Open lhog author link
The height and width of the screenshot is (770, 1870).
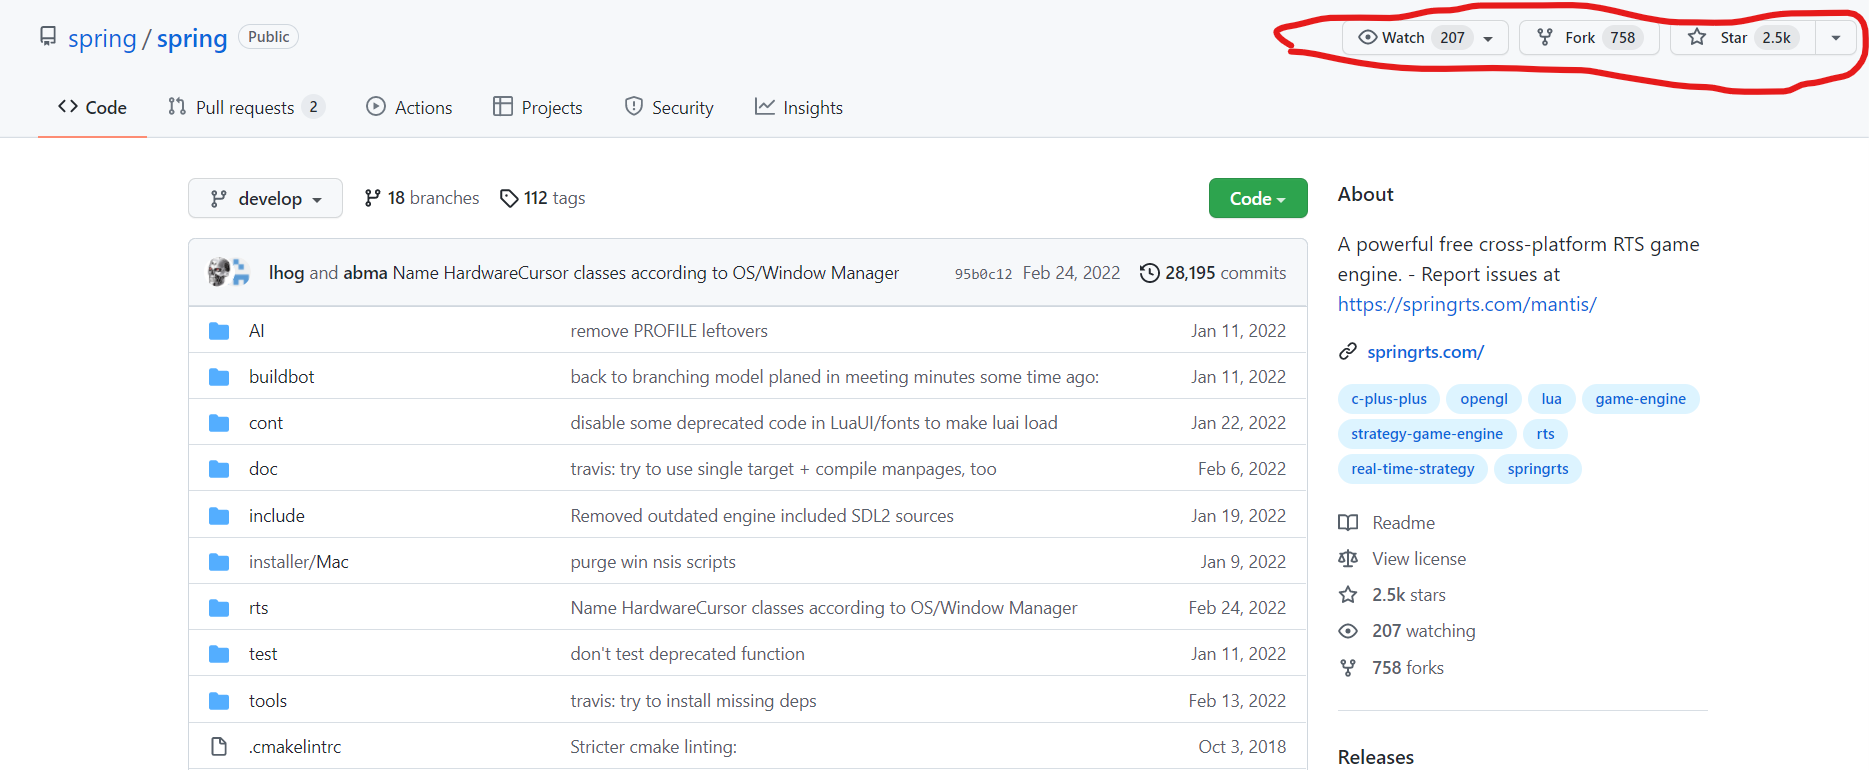click(x=286, y=273)
